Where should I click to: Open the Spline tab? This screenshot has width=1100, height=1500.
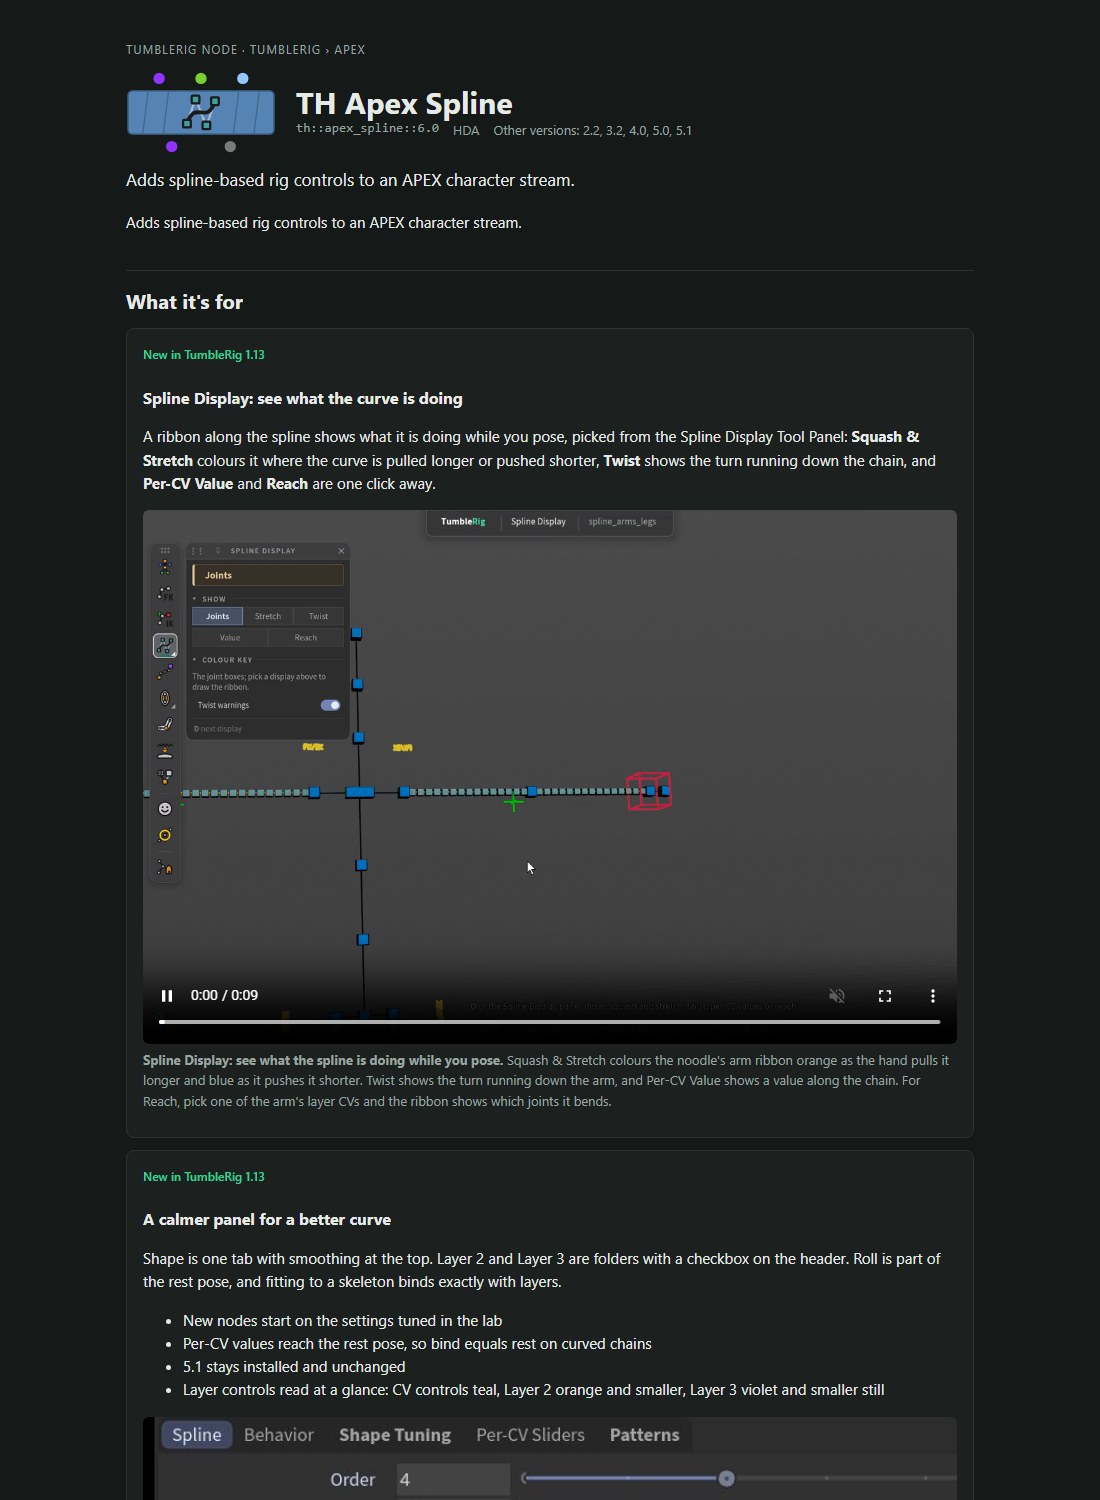[197, 1435]
